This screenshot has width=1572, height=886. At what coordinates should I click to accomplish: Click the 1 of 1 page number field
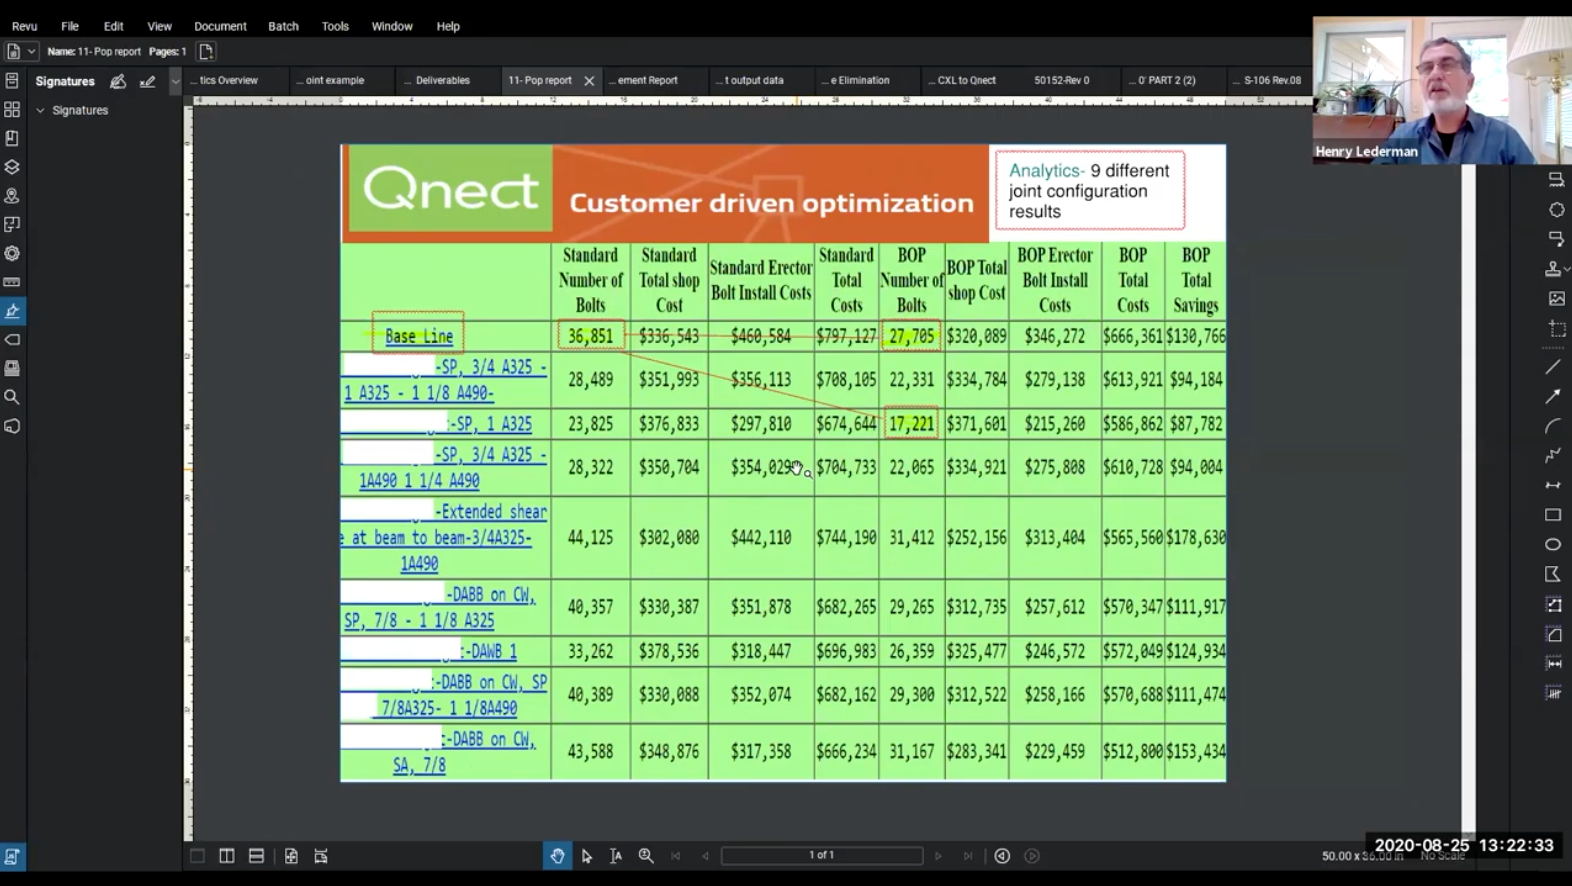pyautogui.click(x=821, y=856)
